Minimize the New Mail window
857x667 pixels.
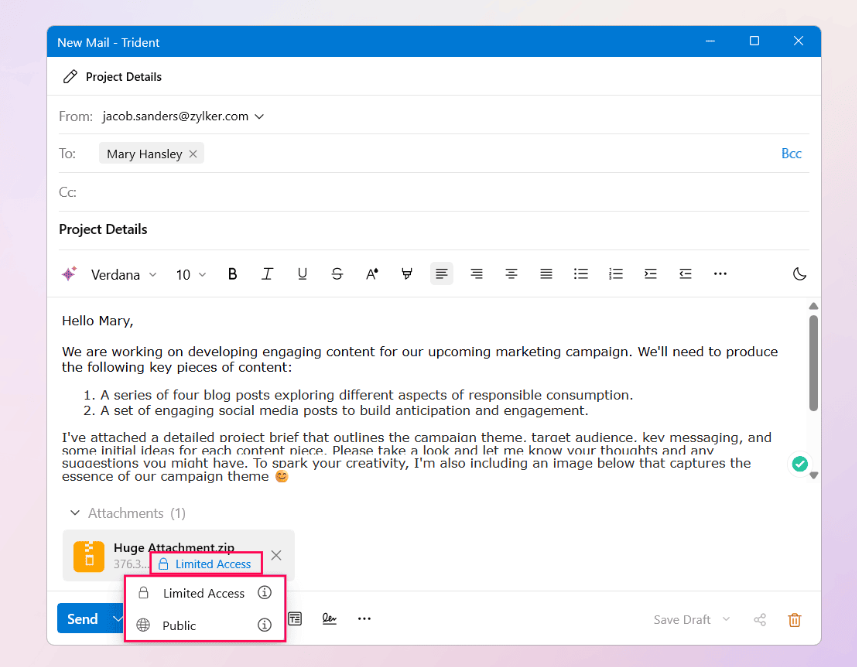pos(710,41)
